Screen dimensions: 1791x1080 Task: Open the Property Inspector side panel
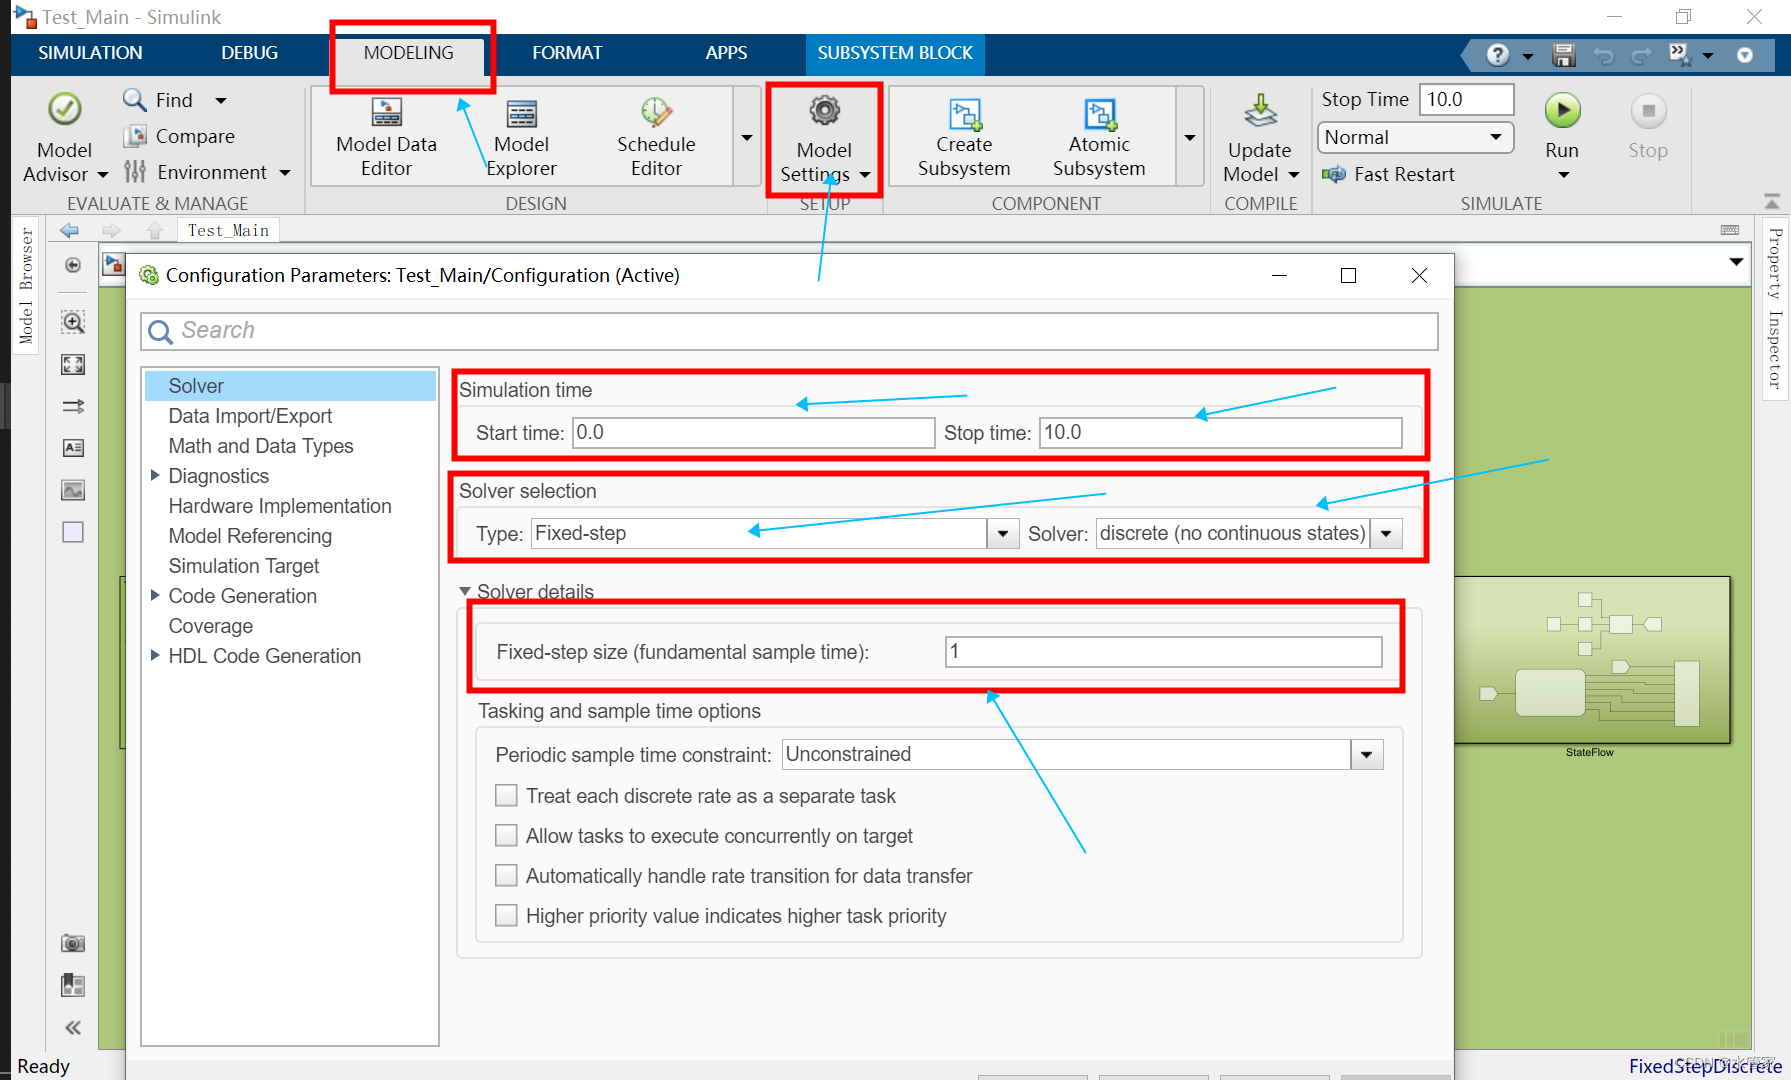[1775, 308]
